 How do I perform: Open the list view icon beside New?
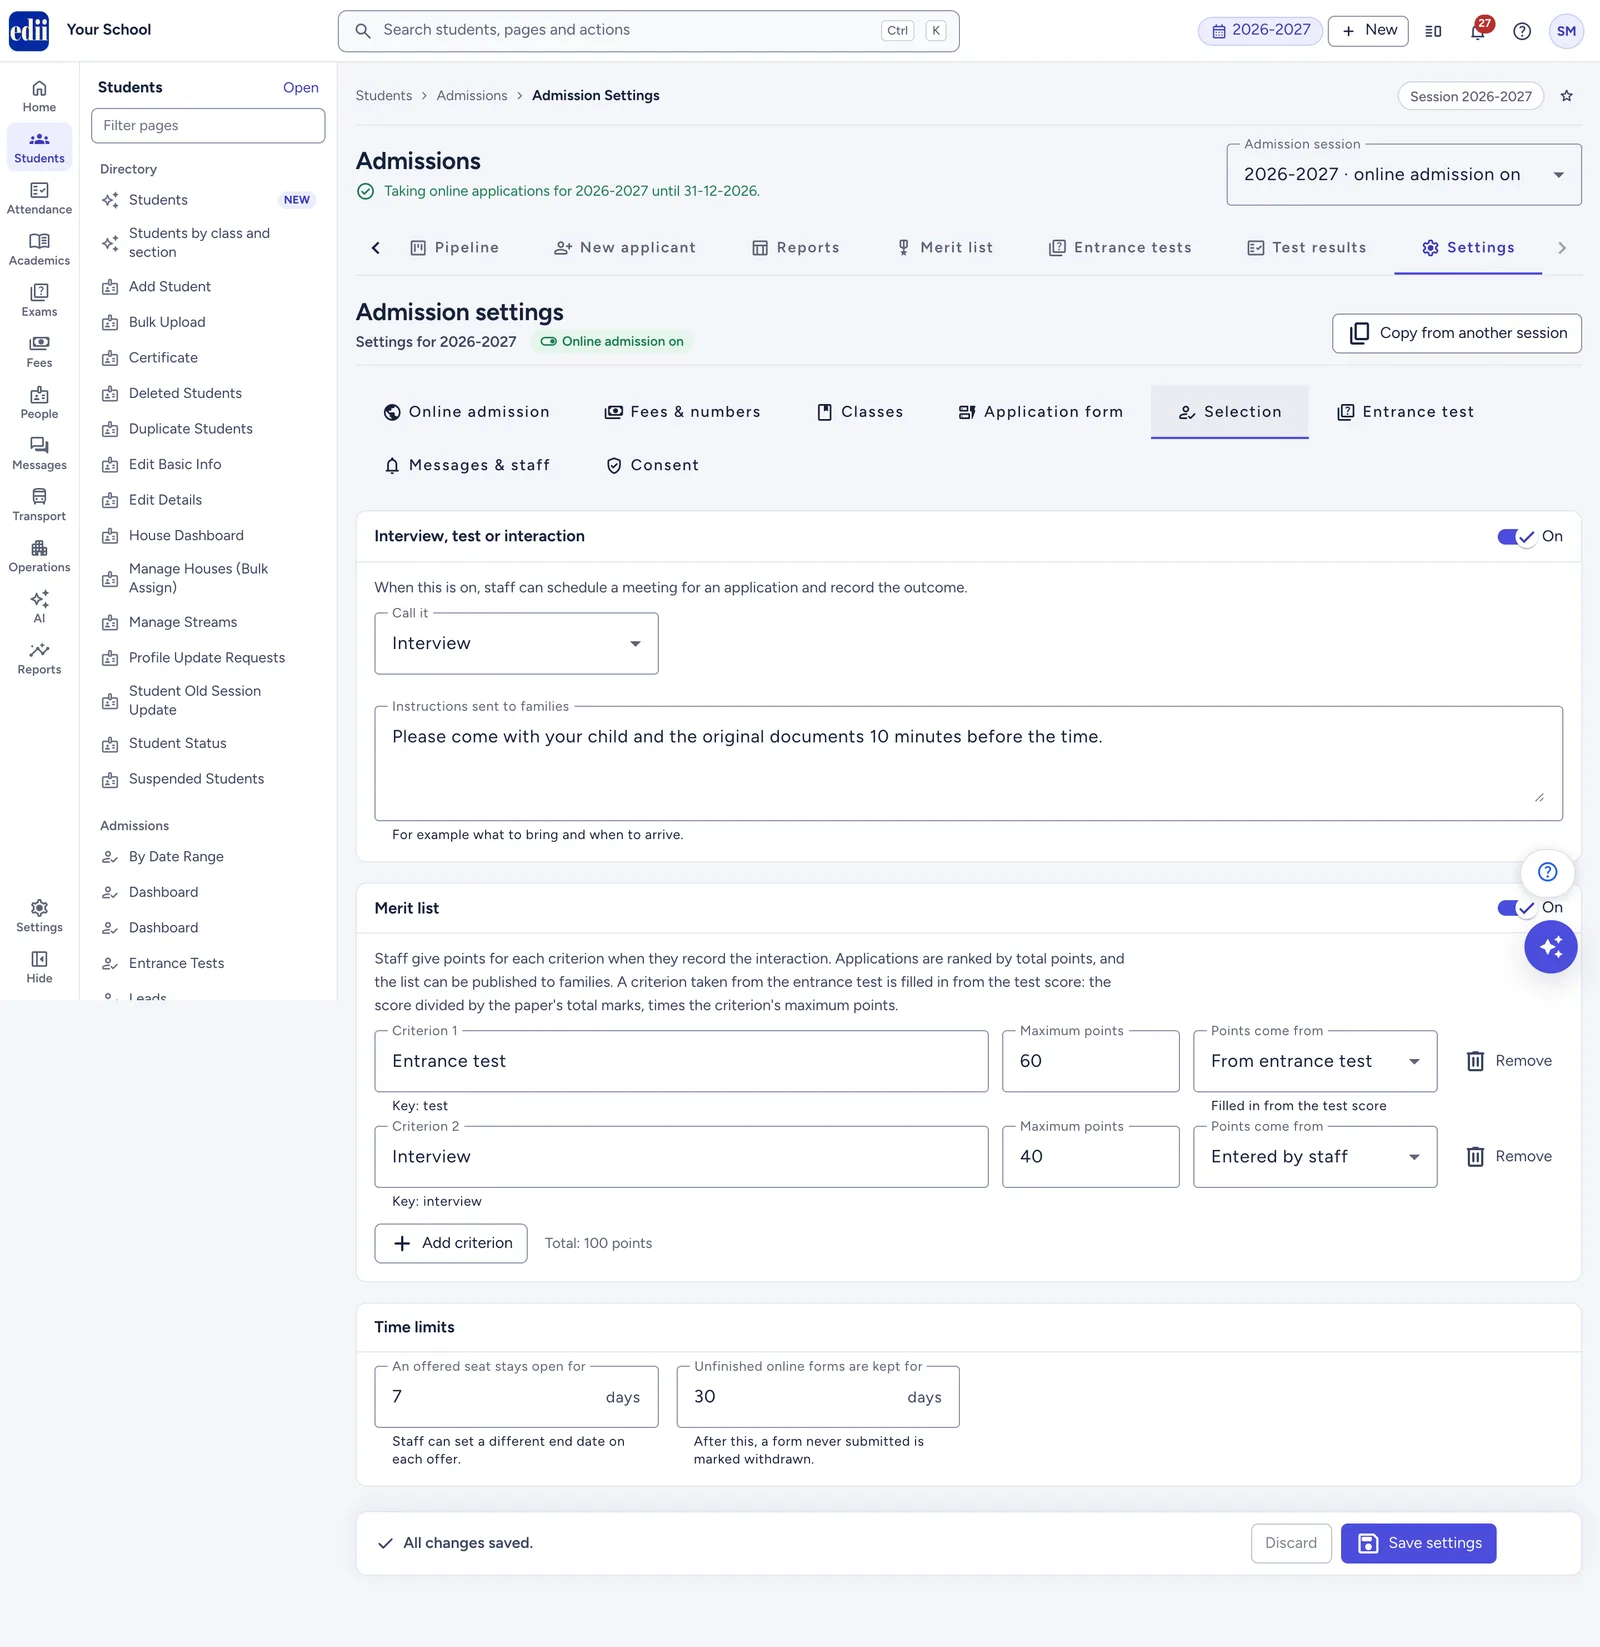tap(1433, 31)
